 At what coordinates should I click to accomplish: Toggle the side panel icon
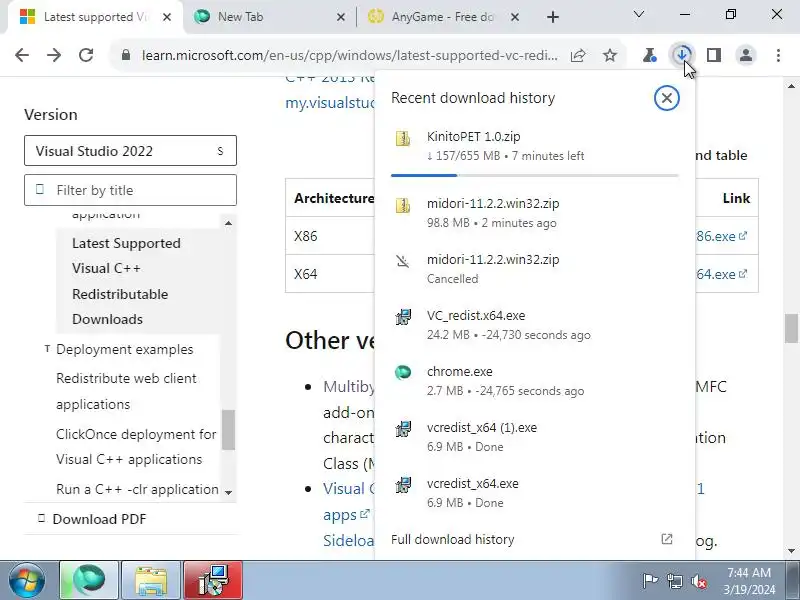(714, 55)
